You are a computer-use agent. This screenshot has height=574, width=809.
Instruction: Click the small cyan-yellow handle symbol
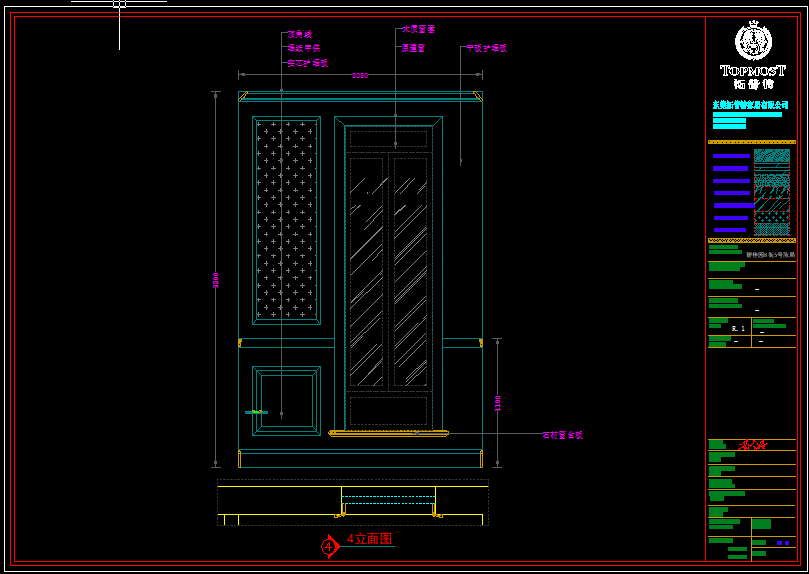(x=256, y=412)
